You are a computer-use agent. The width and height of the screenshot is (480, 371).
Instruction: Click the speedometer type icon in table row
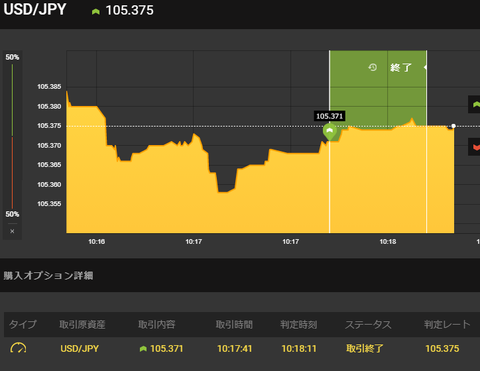tap(18, 348)
